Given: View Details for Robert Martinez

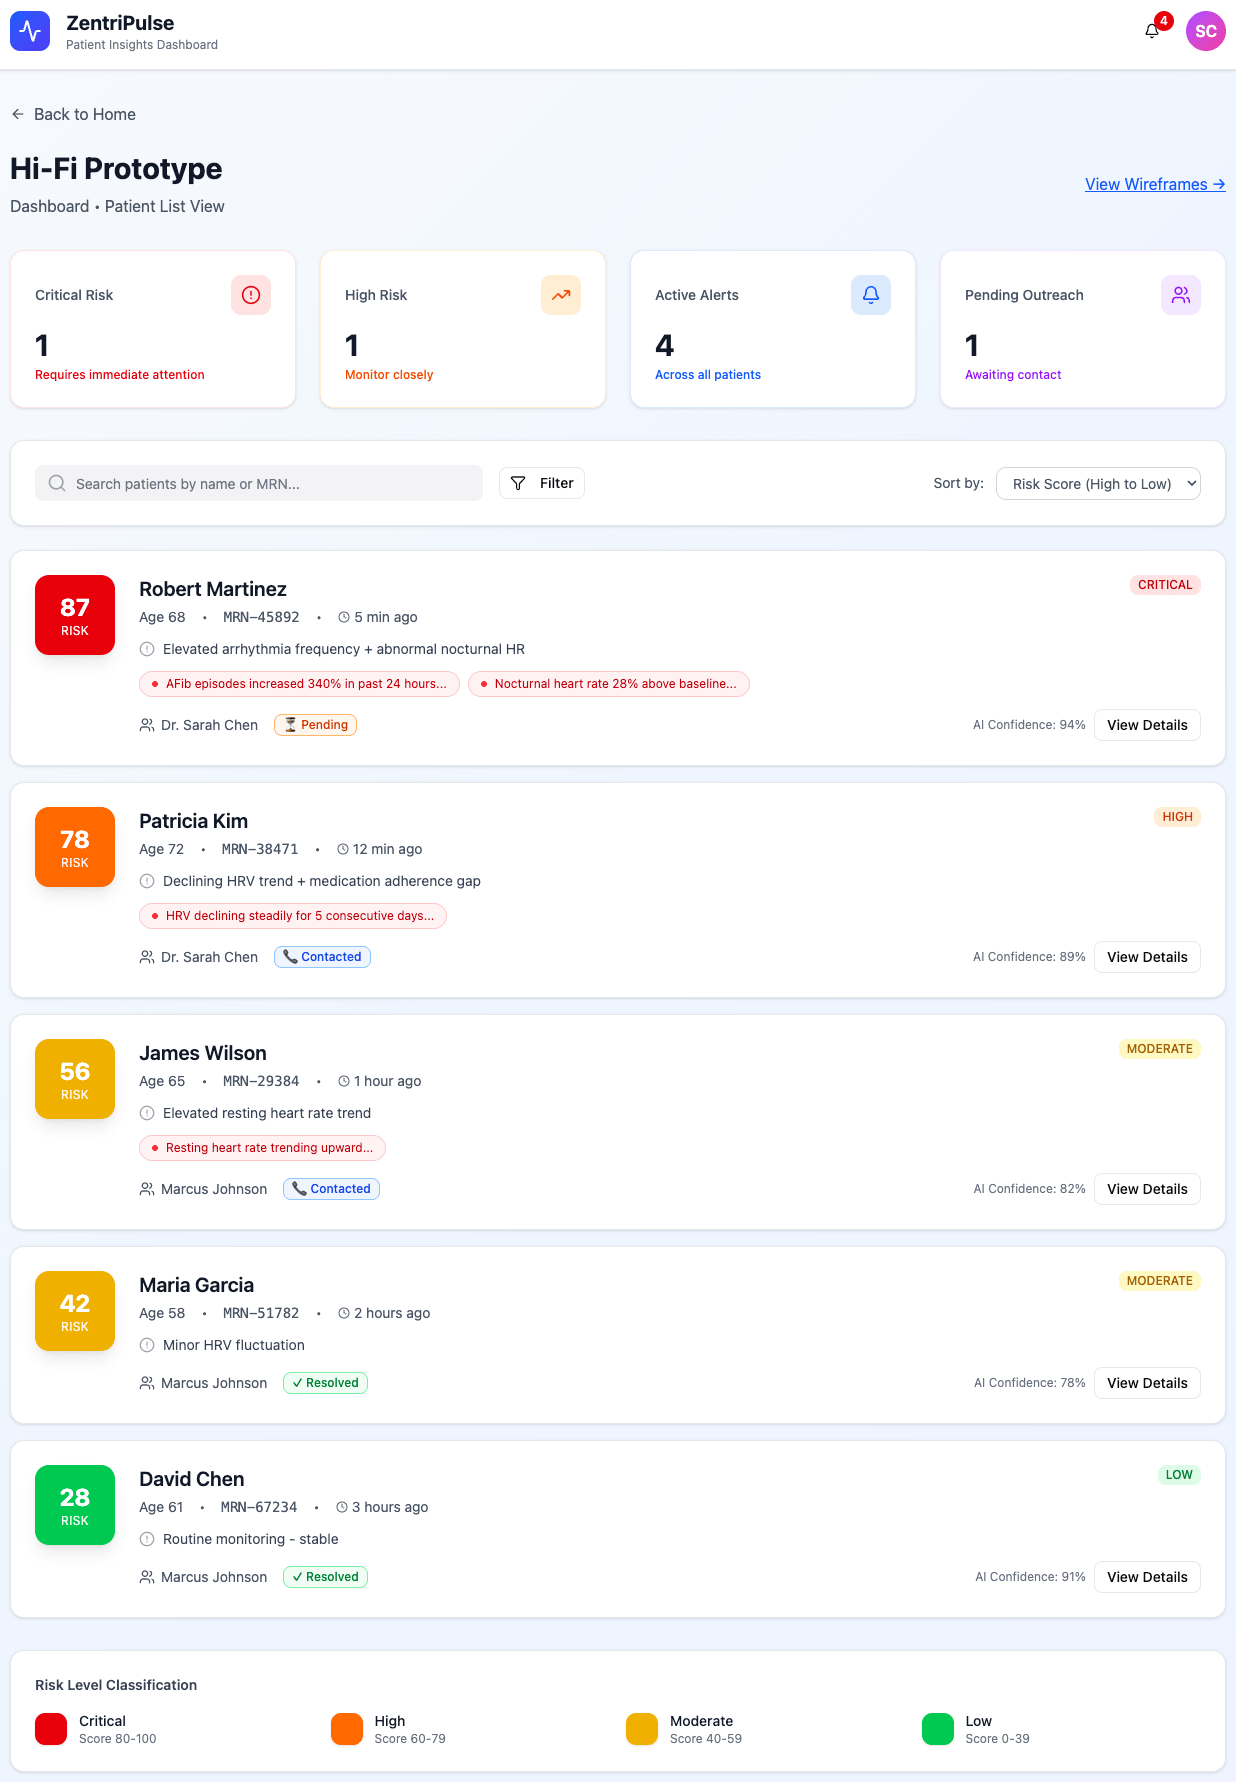Looking at the screenshot, I should point(1147,725).
